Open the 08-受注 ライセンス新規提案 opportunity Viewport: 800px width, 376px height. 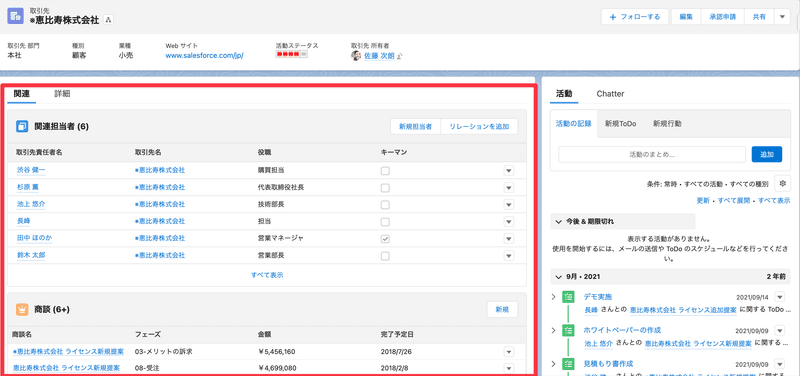[66, 367]
